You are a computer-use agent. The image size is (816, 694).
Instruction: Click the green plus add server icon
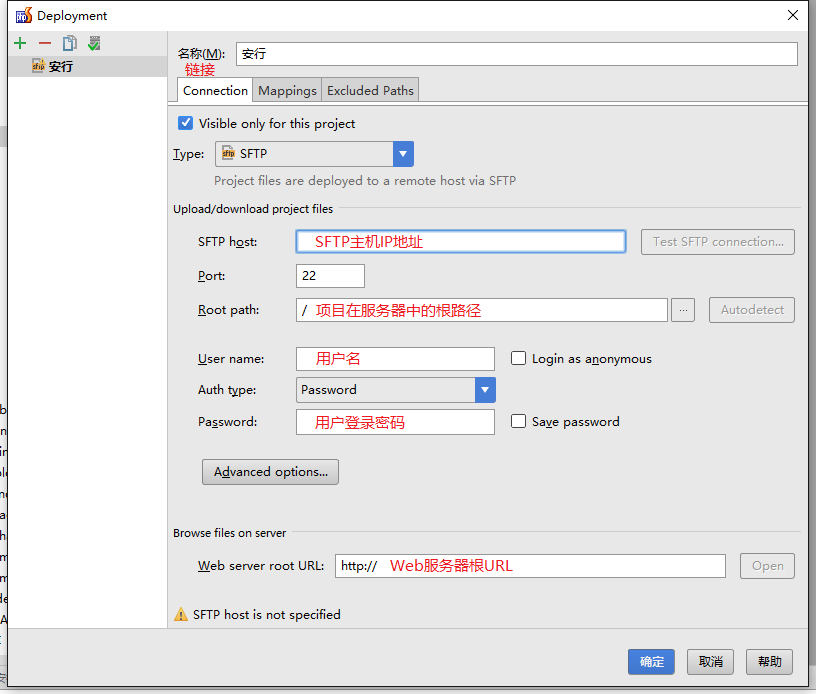point(20,43)
